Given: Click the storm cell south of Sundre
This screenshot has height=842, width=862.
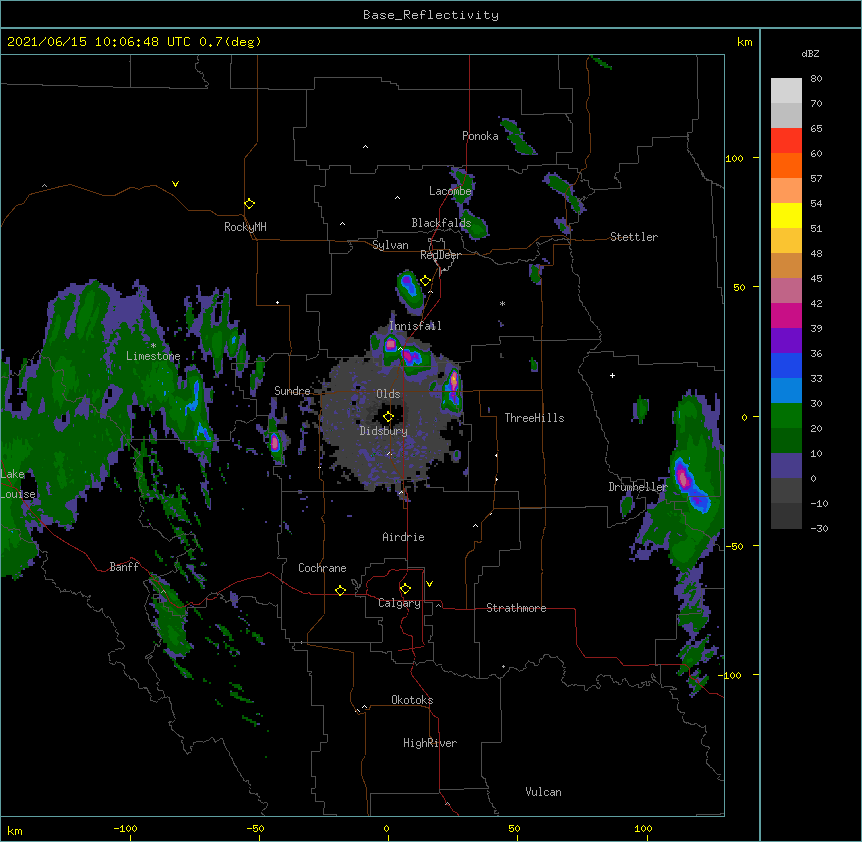Looking at the screenshot, I should 275,440.
